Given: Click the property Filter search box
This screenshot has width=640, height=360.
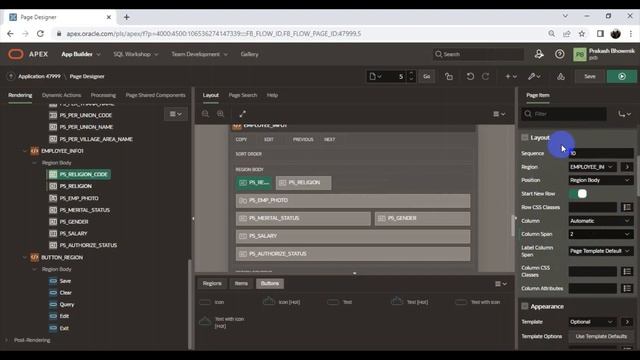Looking at the screenshot, I should pyautogui.click(x=564, y=114).
